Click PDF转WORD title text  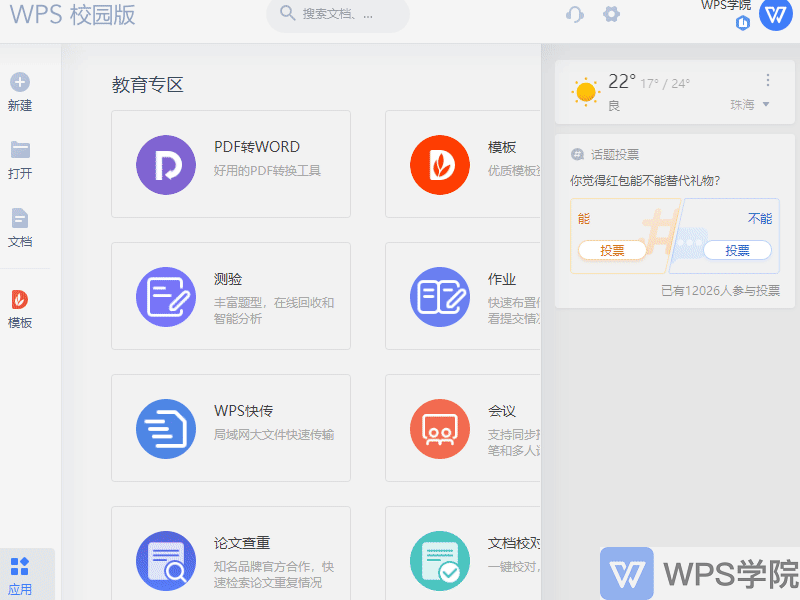[257, 147]
